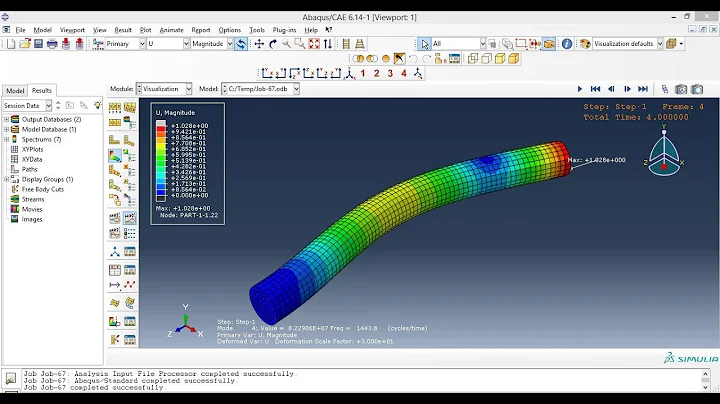Open the File menu
720x404 pixels.
(x=21, y=30)
